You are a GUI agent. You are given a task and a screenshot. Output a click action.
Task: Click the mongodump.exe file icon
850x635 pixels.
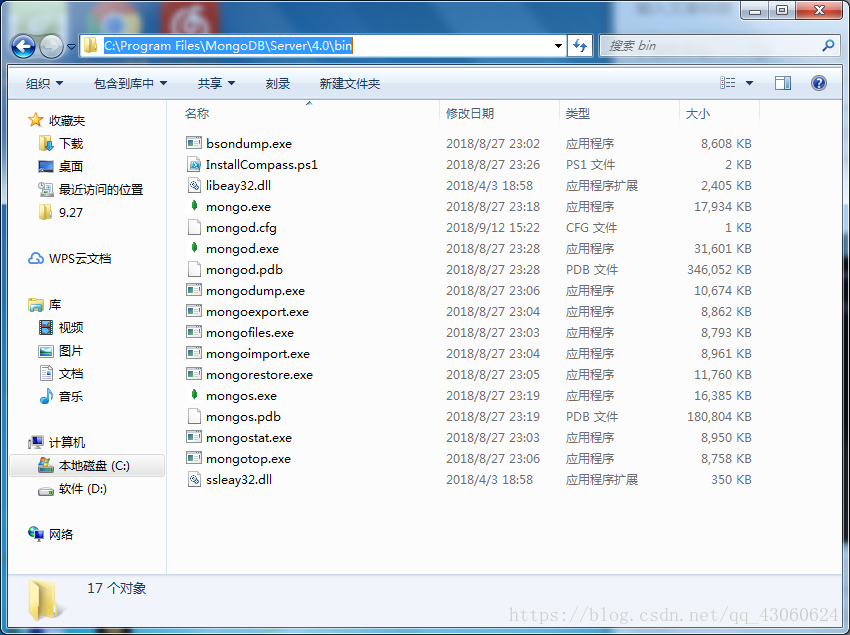(x=194, y=290)
